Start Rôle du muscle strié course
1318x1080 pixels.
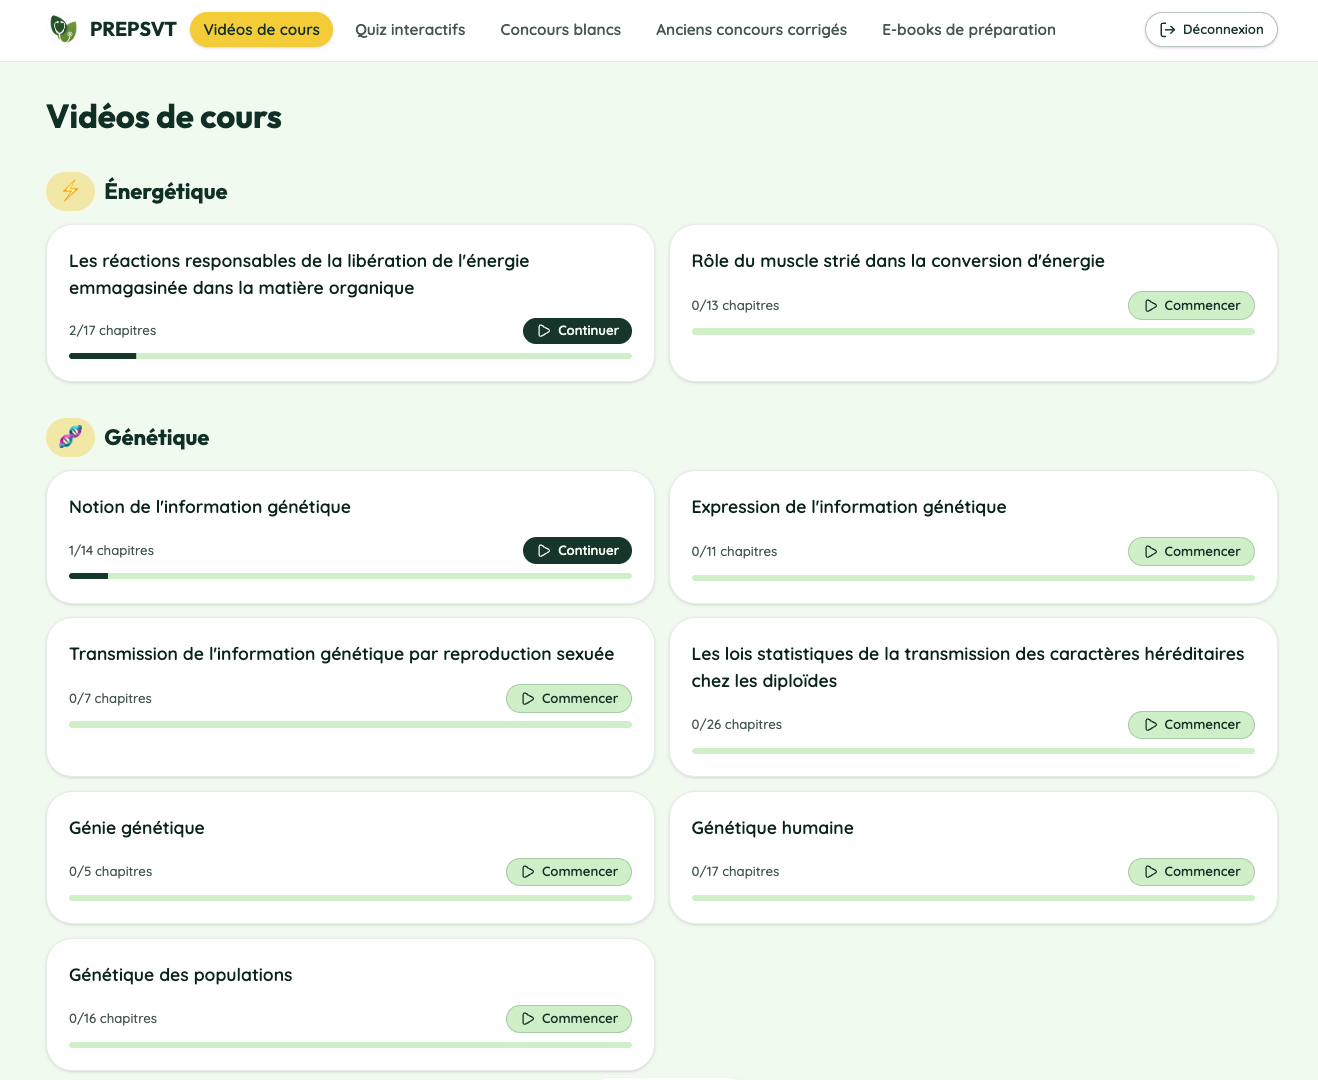[1191, 306]
